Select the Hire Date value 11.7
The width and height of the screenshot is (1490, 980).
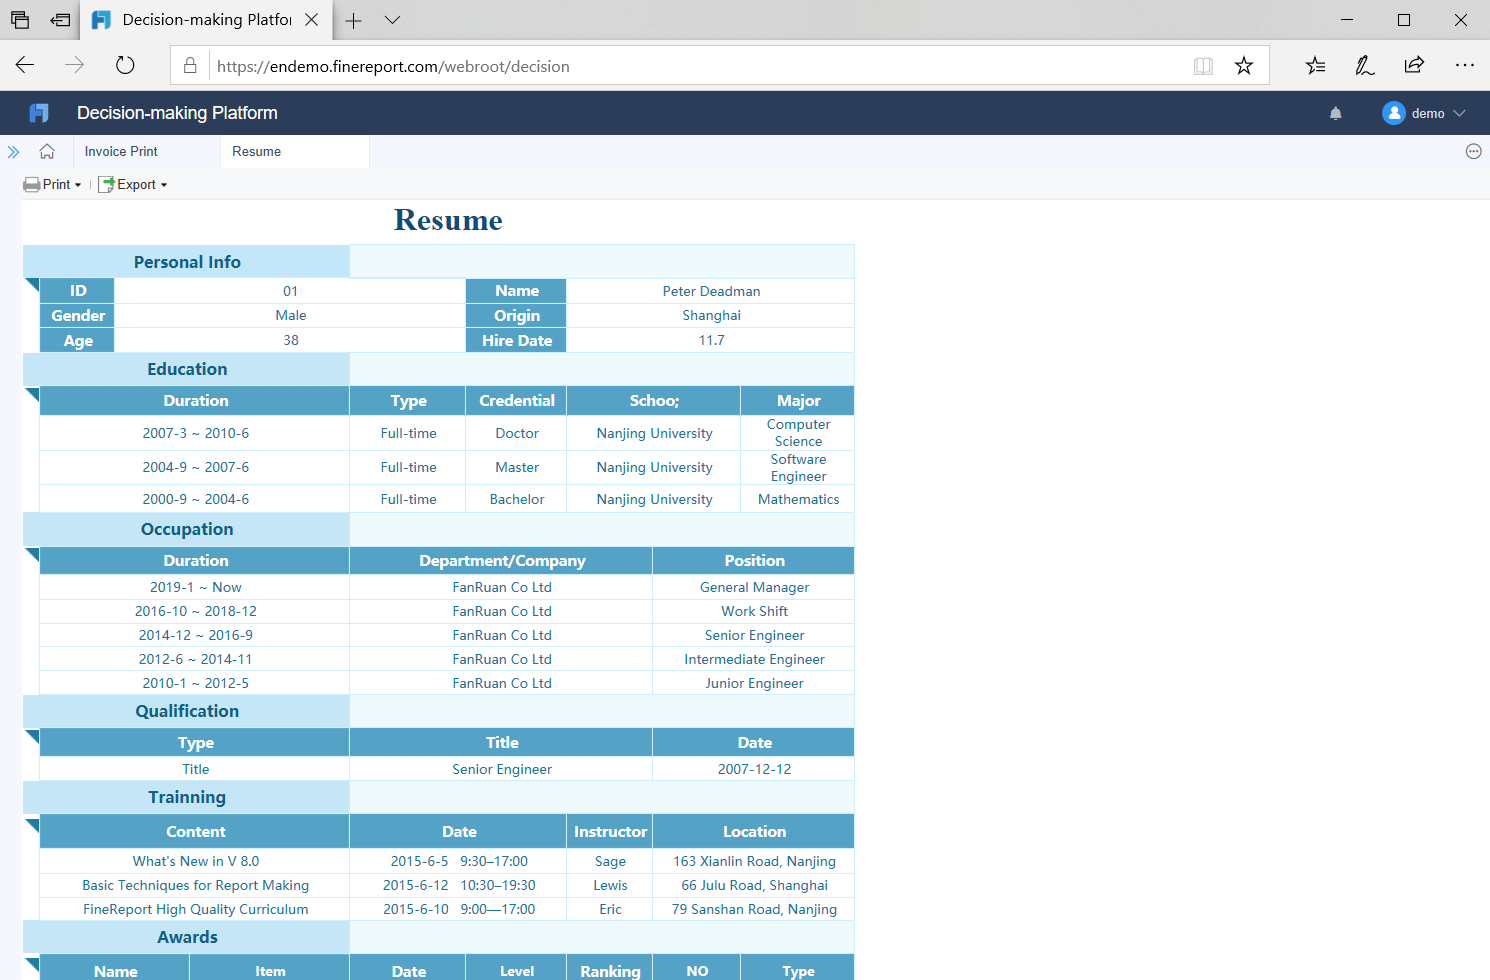711,340
